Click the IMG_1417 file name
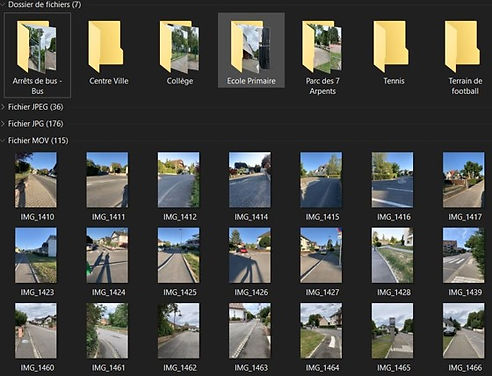 pos(465,217)
